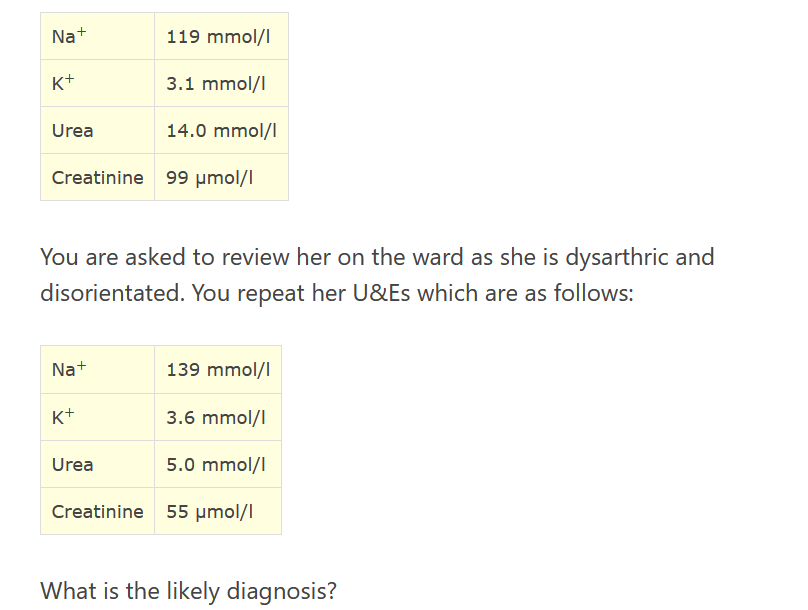Screen dimensions: 808x610
Task: Click the 'What is the likely diagnosis?' question
Action: click(189, 591)
